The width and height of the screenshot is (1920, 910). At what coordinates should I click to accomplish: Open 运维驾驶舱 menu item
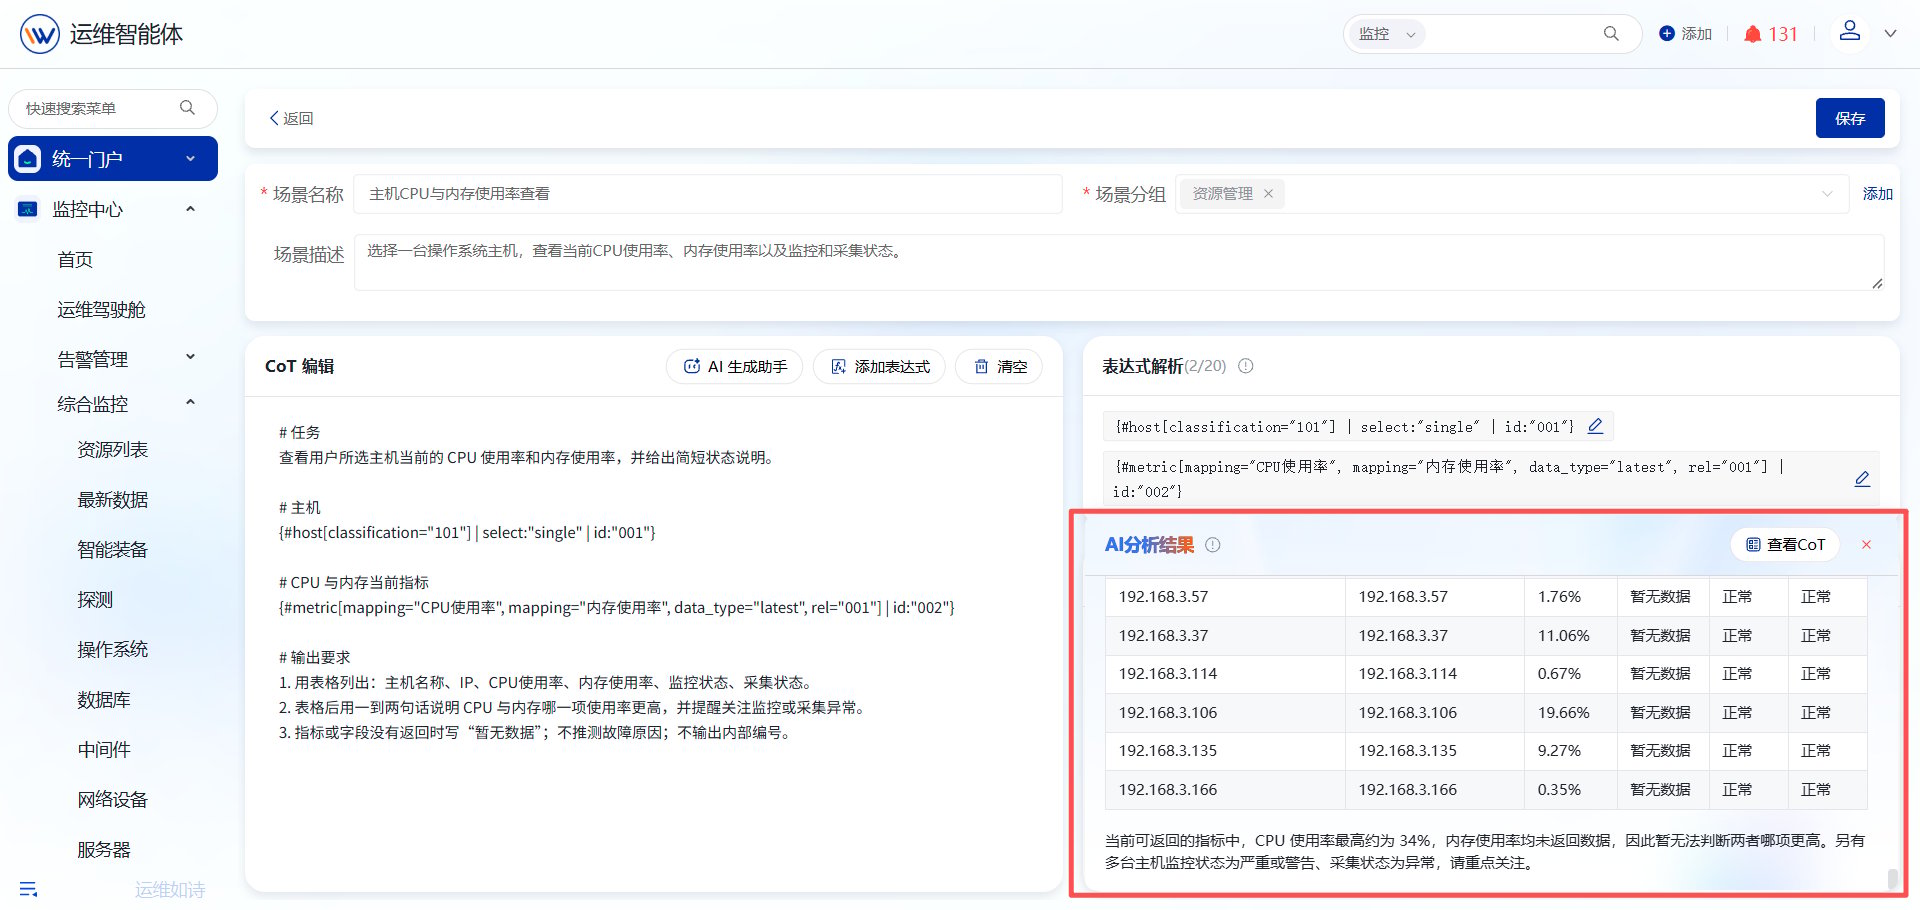[x=101, y=310]
